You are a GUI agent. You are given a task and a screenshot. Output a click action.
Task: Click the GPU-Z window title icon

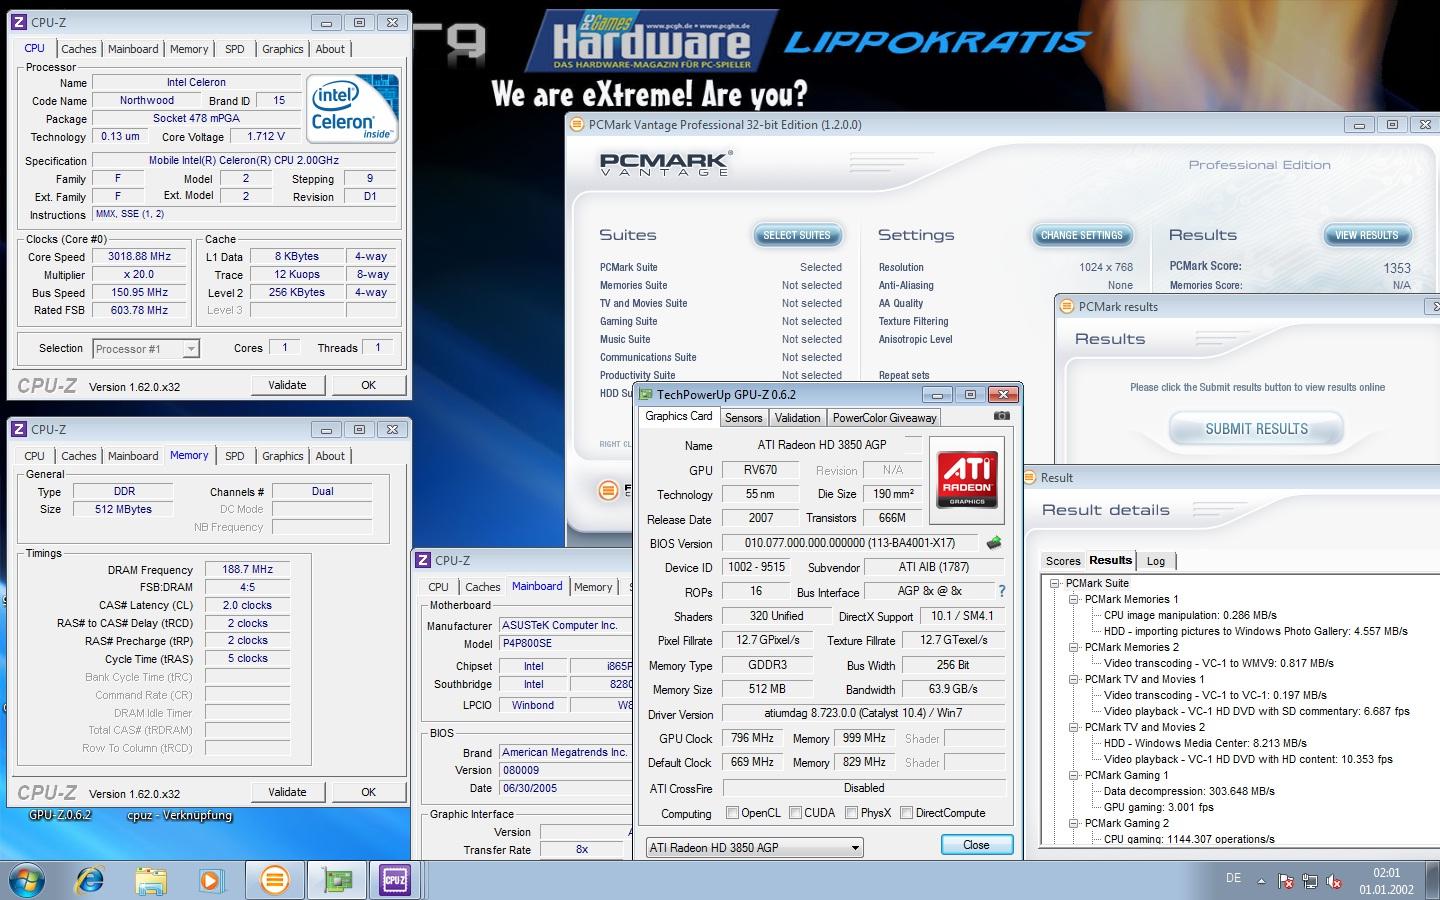pyautogui.click(x=645, y=394)
